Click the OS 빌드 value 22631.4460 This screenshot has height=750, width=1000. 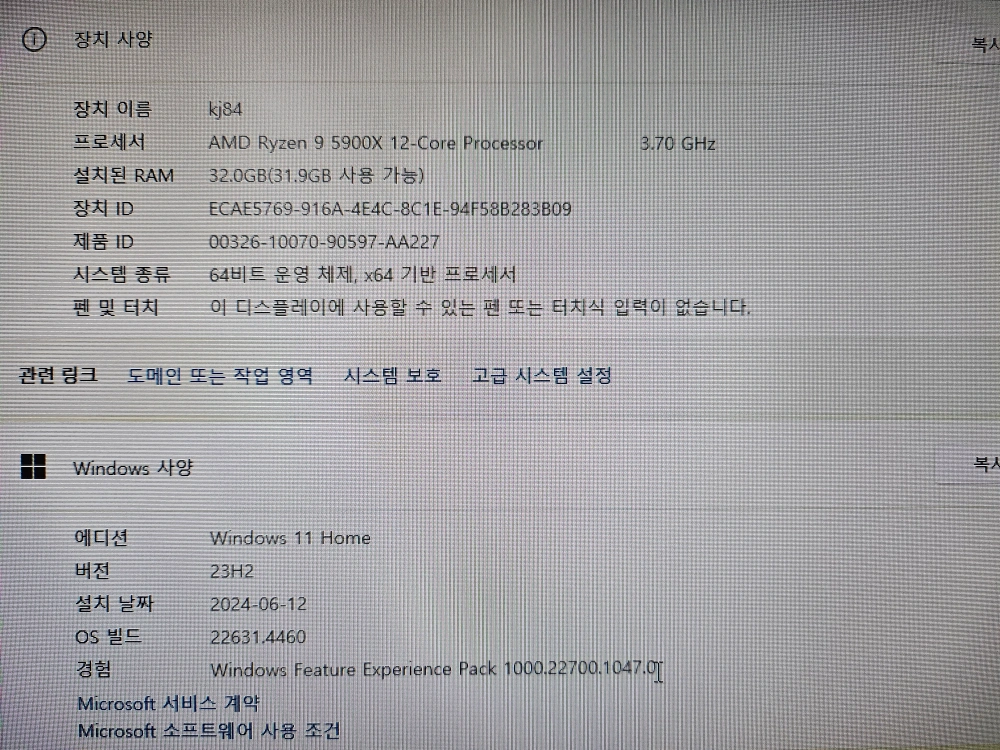click(x=258, y=637)
